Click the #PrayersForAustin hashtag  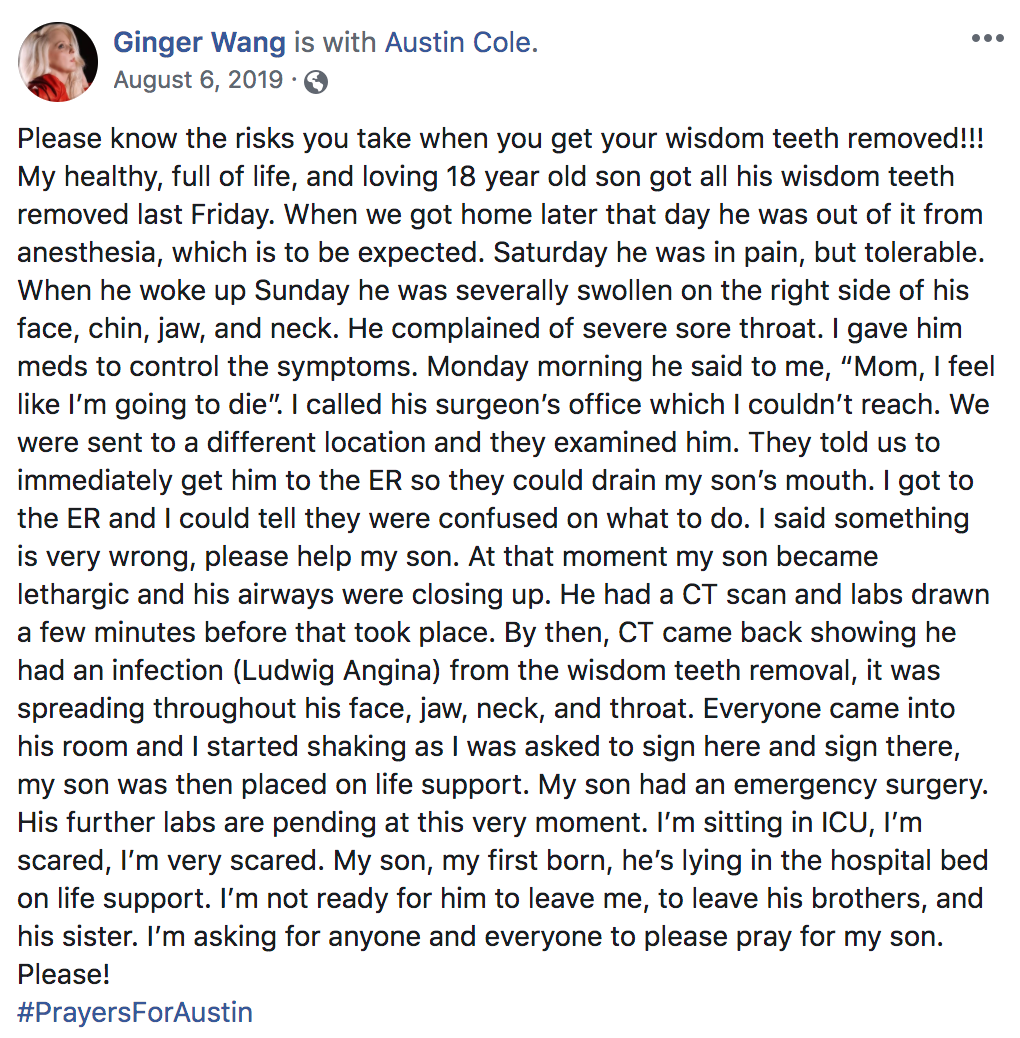pyautogui.click(x=135, y=1011)
